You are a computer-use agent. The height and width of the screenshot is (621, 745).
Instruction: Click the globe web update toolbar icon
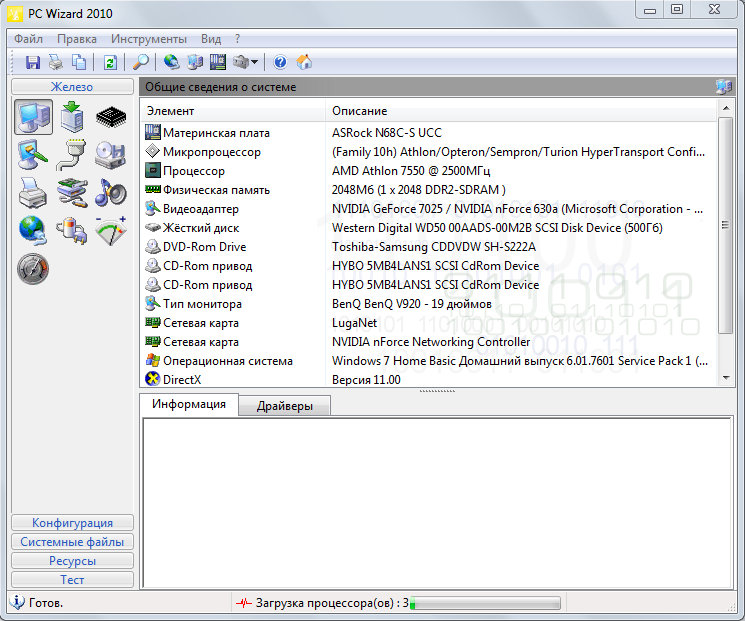[172, 62]
